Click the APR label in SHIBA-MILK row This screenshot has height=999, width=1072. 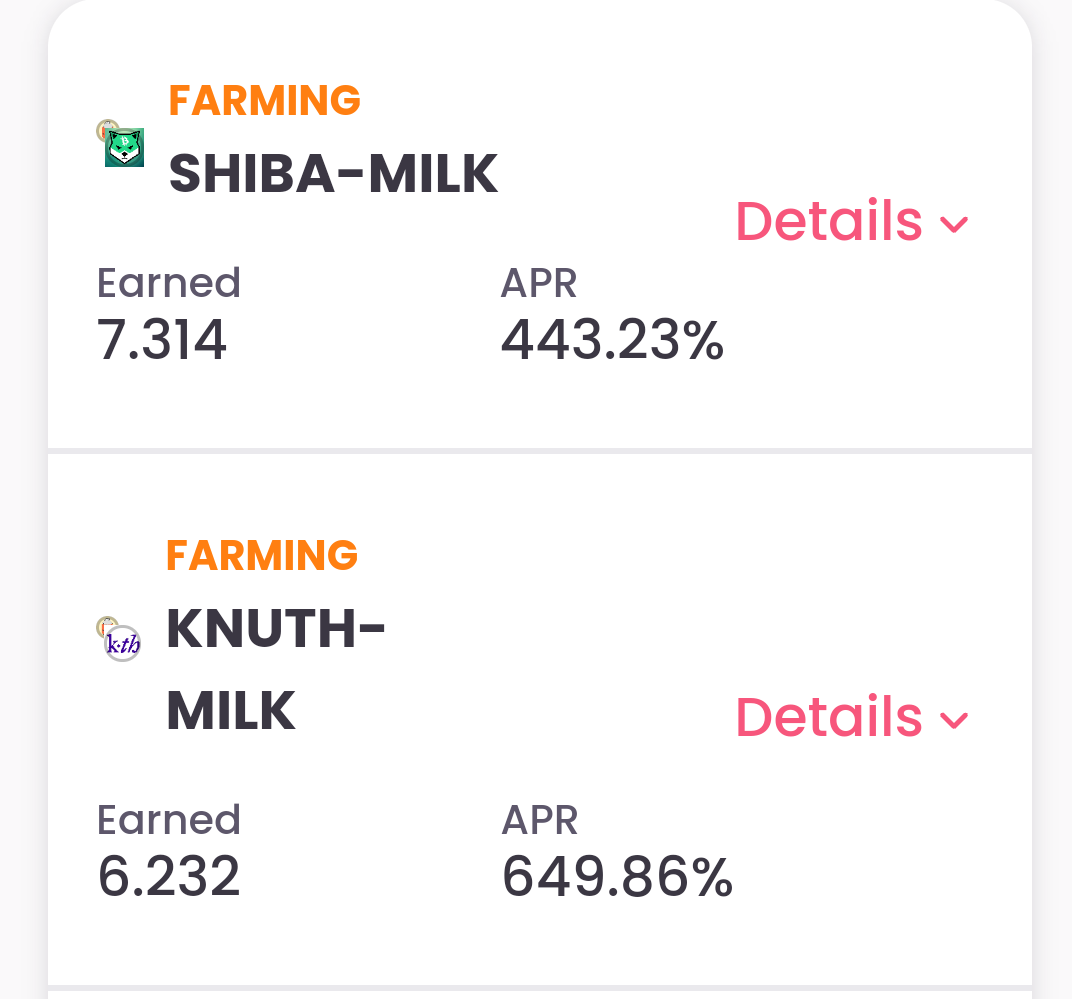539,282
